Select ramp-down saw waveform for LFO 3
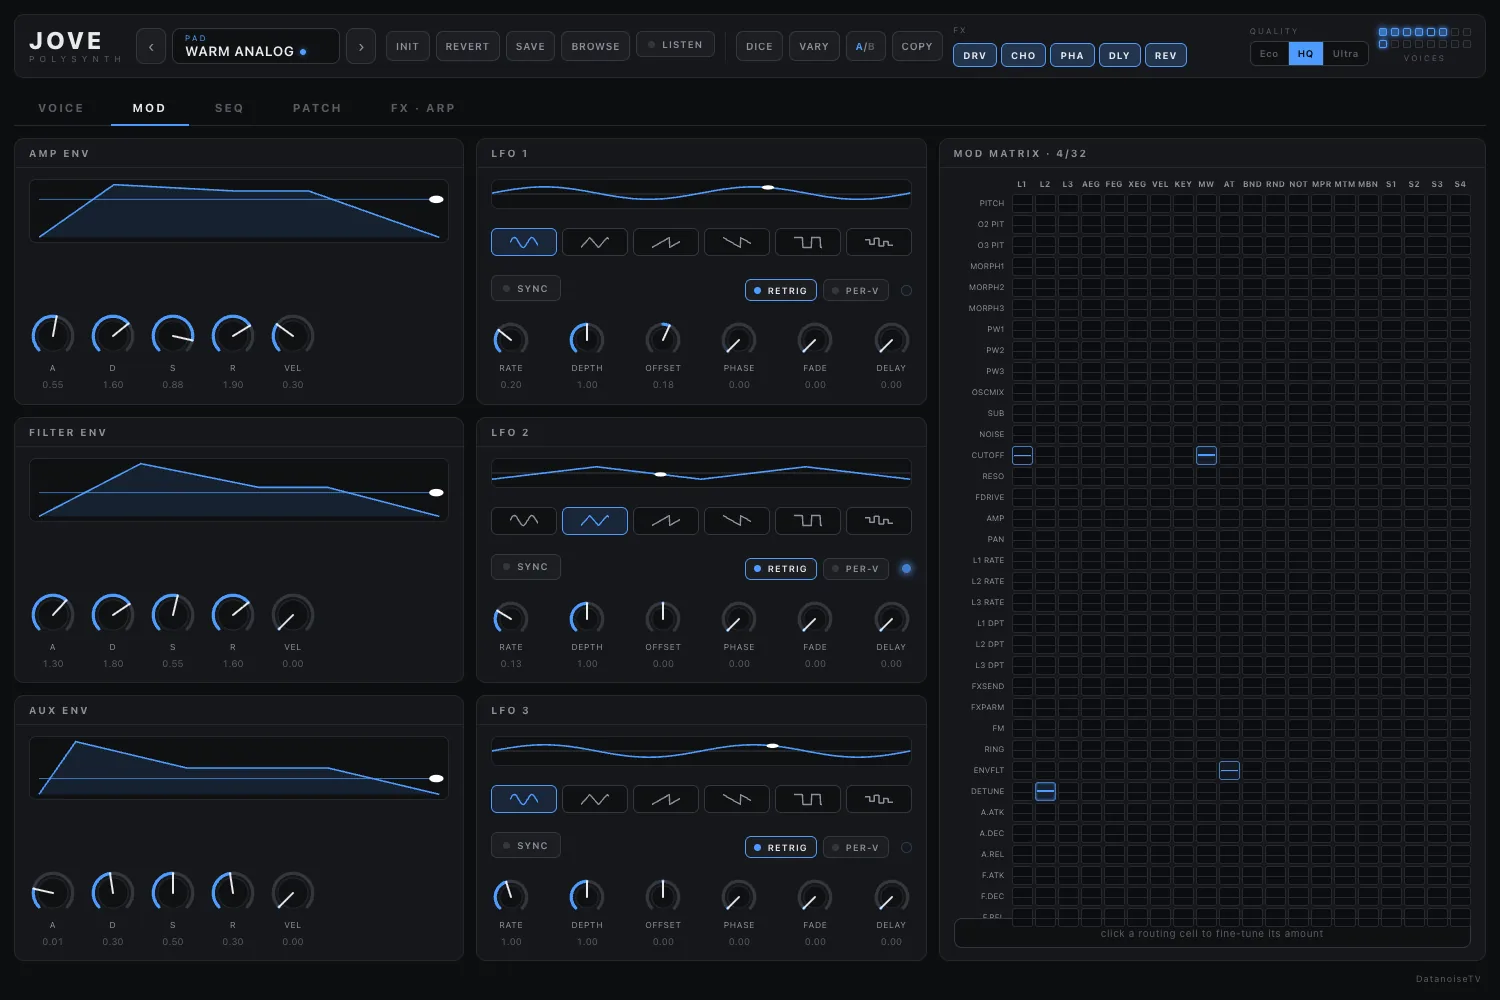This screenshot has width=1500, height=1000. click(737, 799)
